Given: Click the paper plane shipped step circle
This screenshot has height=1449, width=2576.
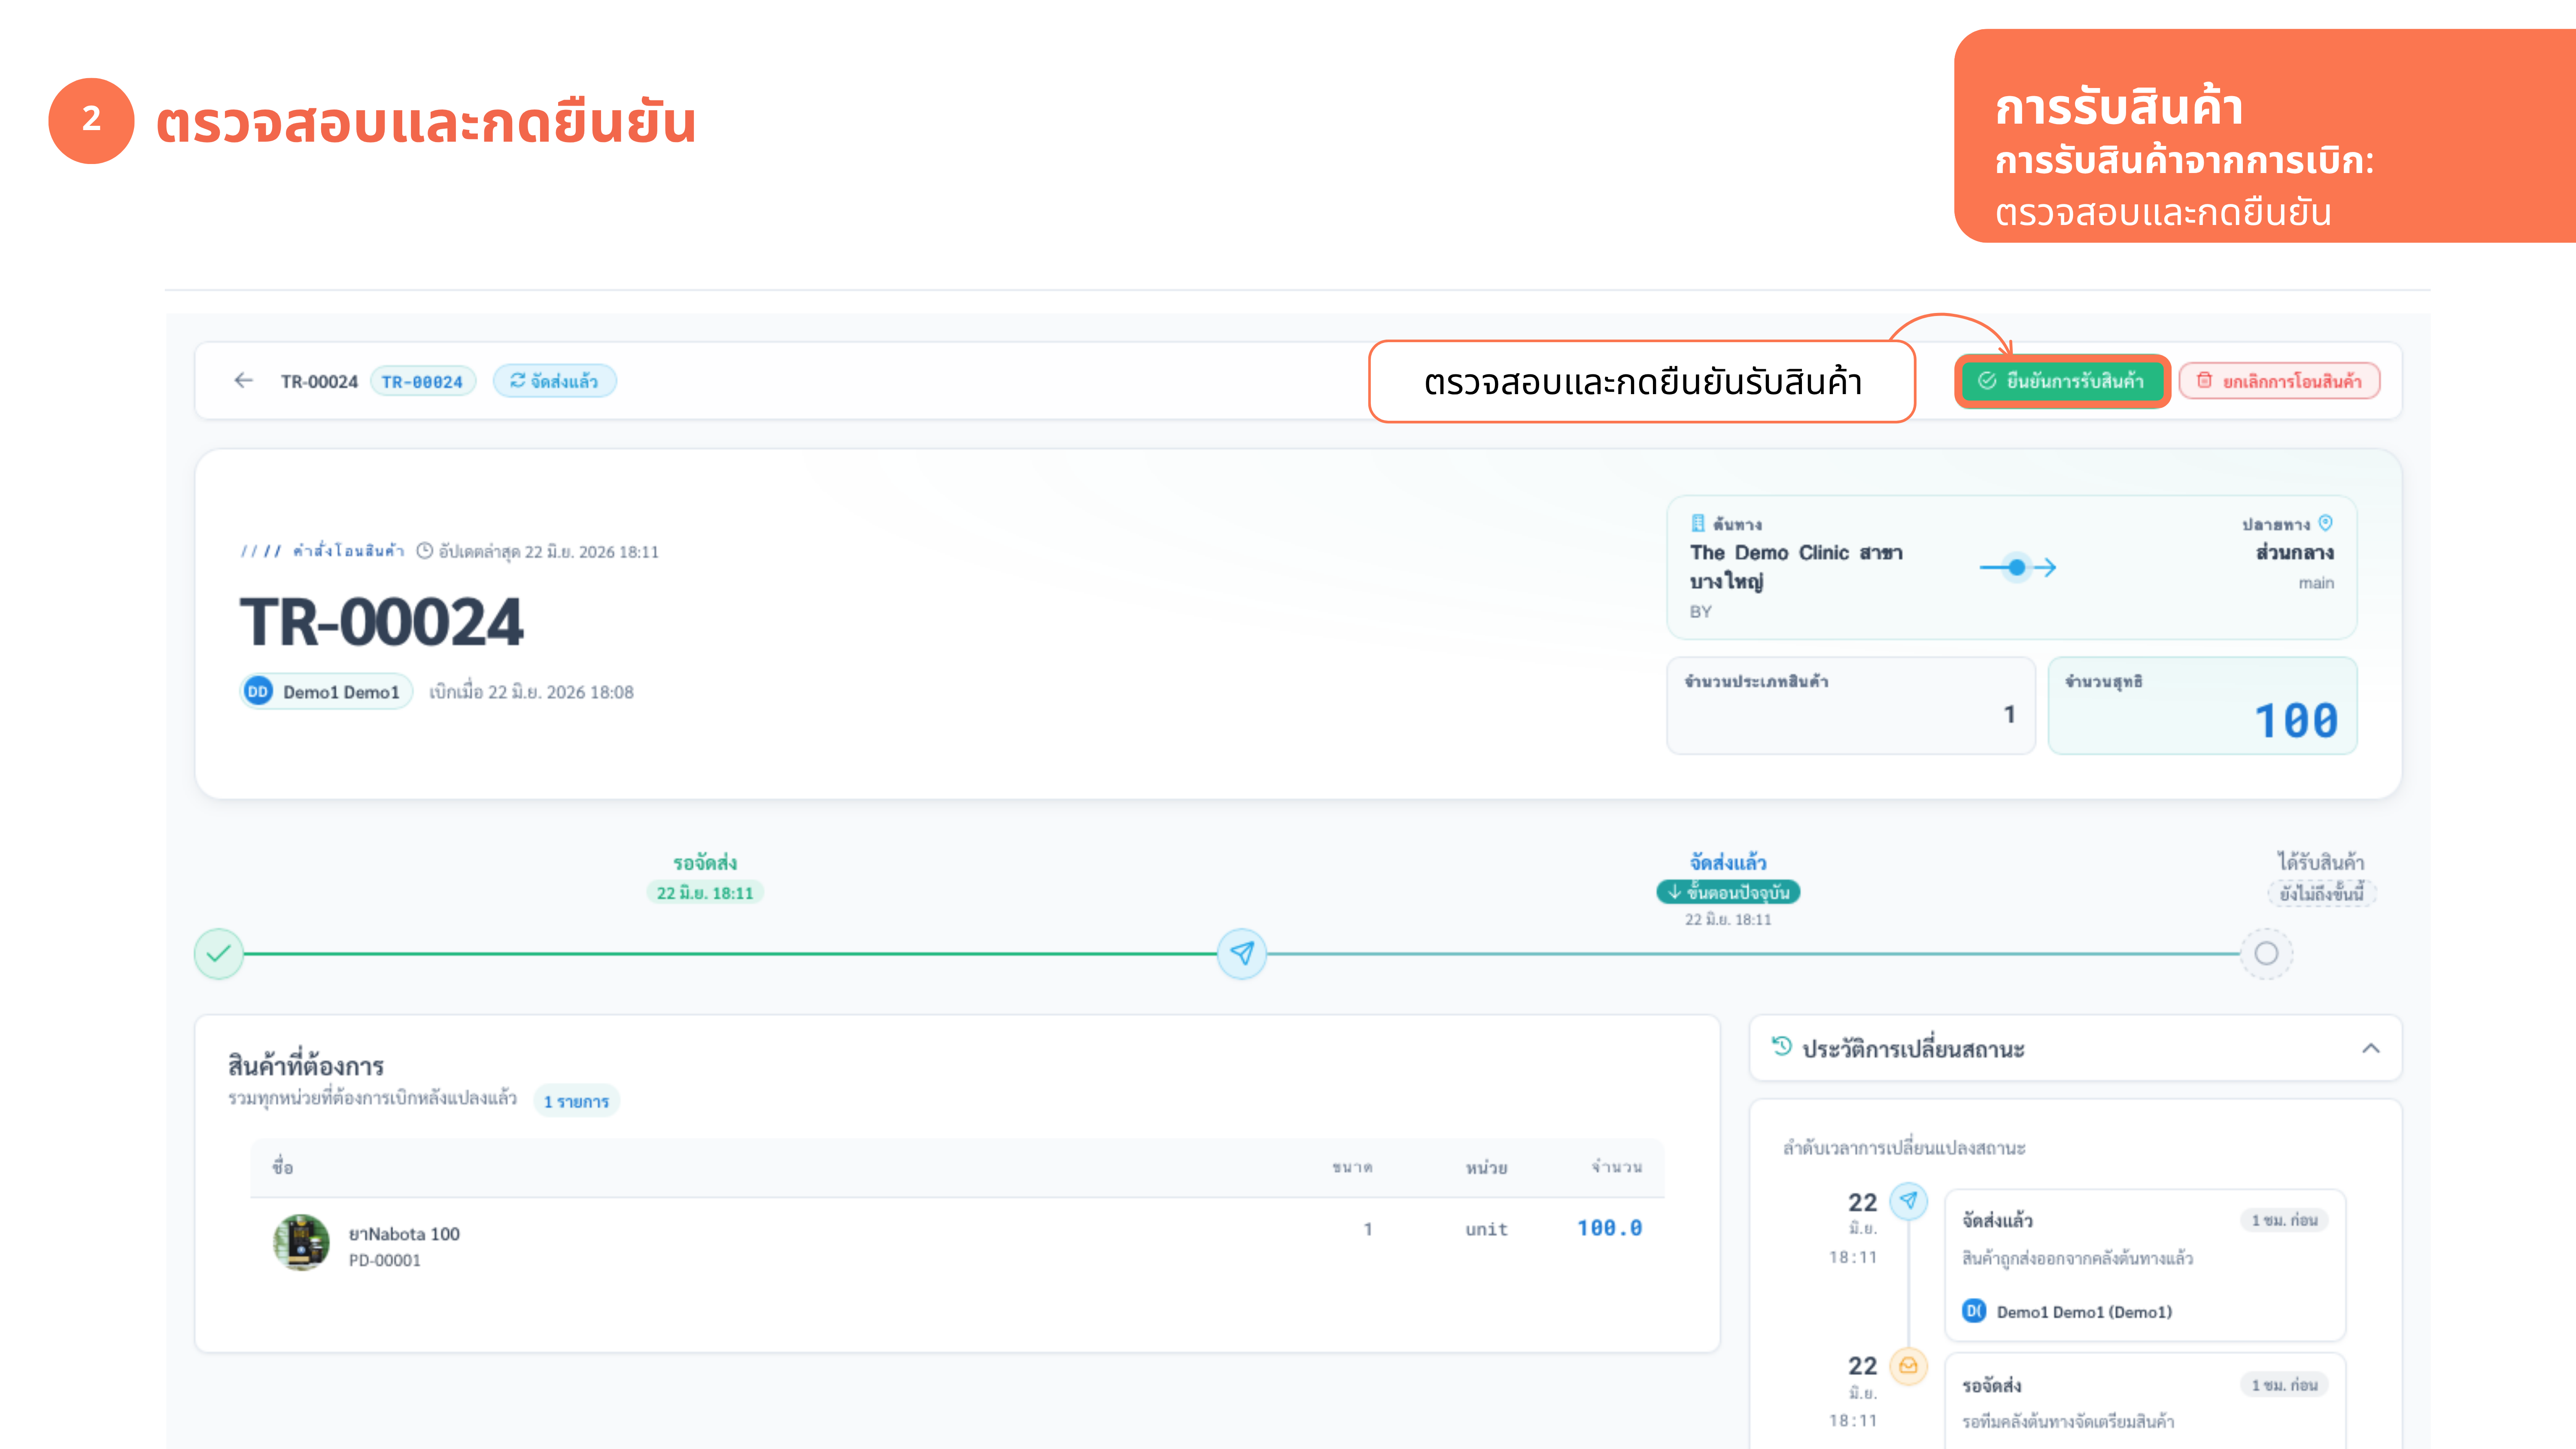Looking at the screenshot, I should click(x=1242, y=954).
